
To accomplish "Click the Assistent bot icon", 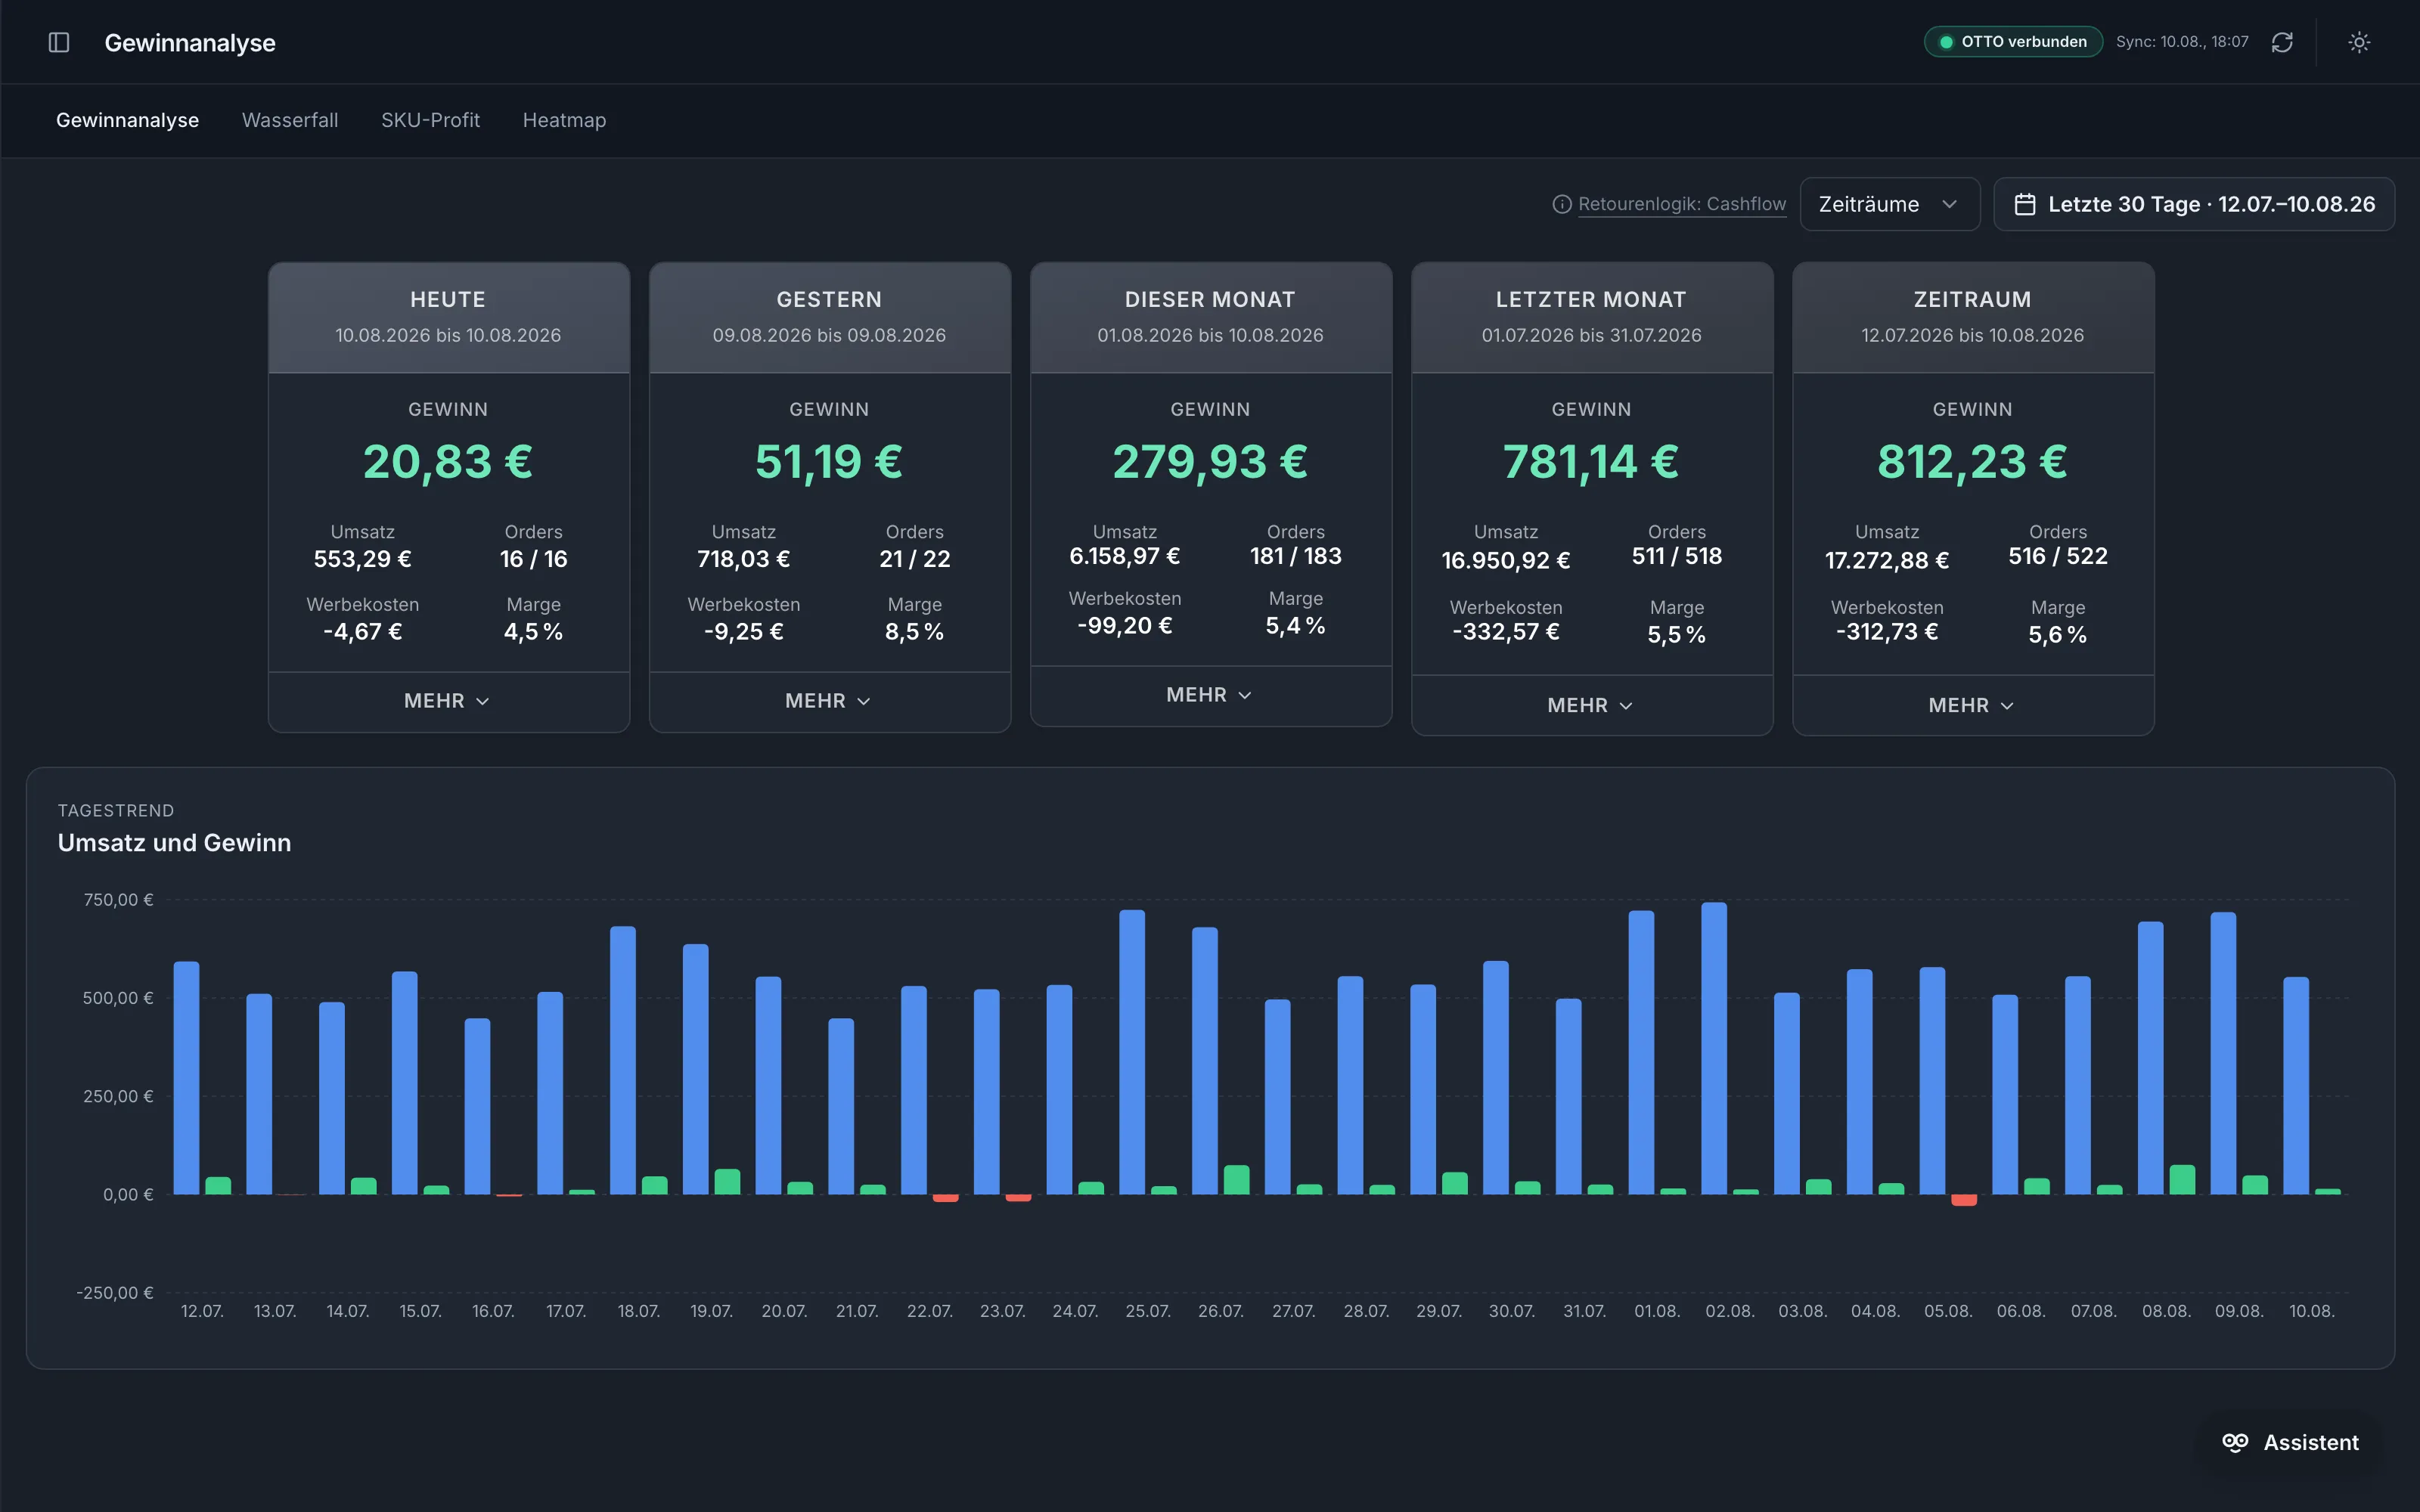I will click(2235, 1442).
